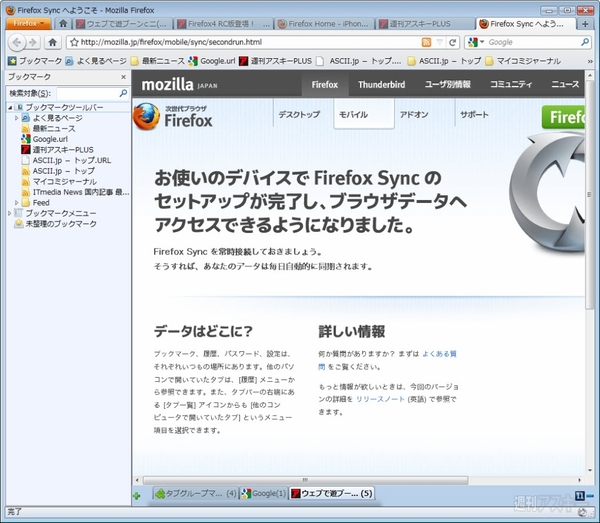Expand ブックマークメニュー tree node
Screen dimensions: 600x523
10,213
